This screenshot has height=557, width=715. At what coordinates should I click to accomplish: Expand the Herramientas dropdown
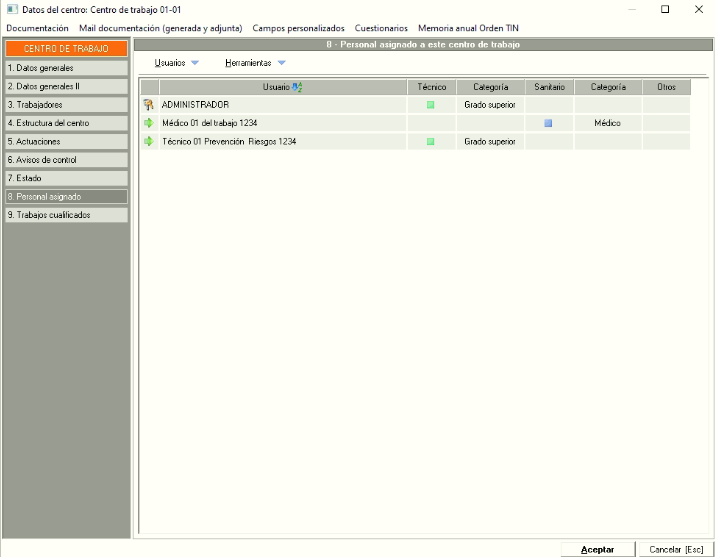point(255,63)
